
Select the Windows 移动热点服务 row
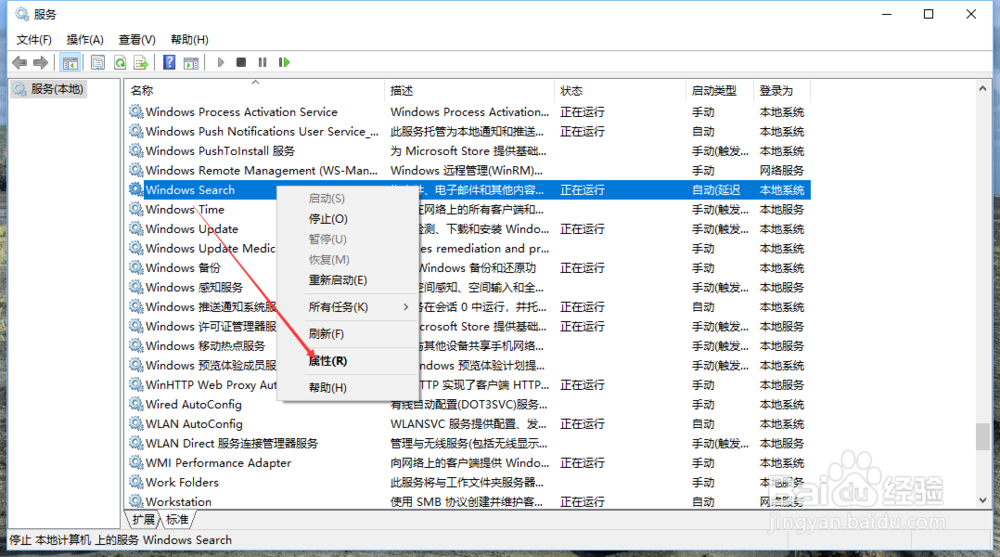pyautogui.click(x=468, y=346)
